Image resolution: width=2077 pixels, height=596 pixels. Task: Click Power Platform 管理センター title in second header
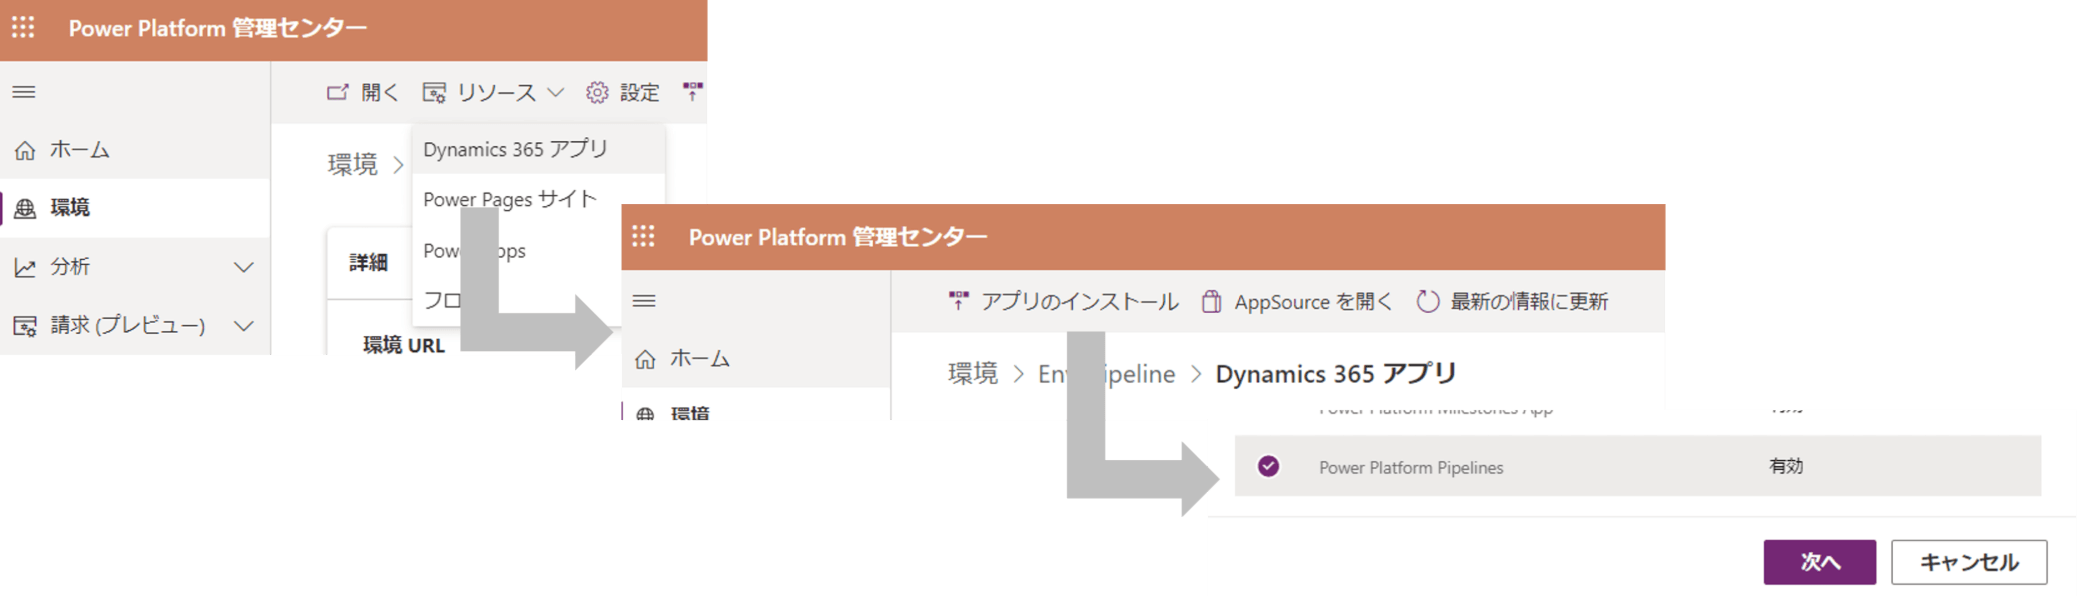[x=838, y=237]
